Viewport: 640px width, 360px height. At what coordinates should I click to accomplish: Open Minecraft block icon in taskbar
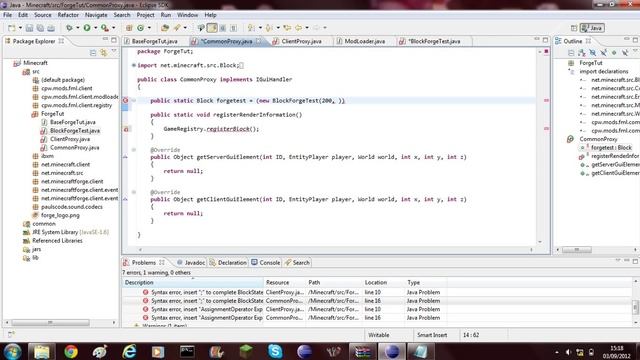246,351
